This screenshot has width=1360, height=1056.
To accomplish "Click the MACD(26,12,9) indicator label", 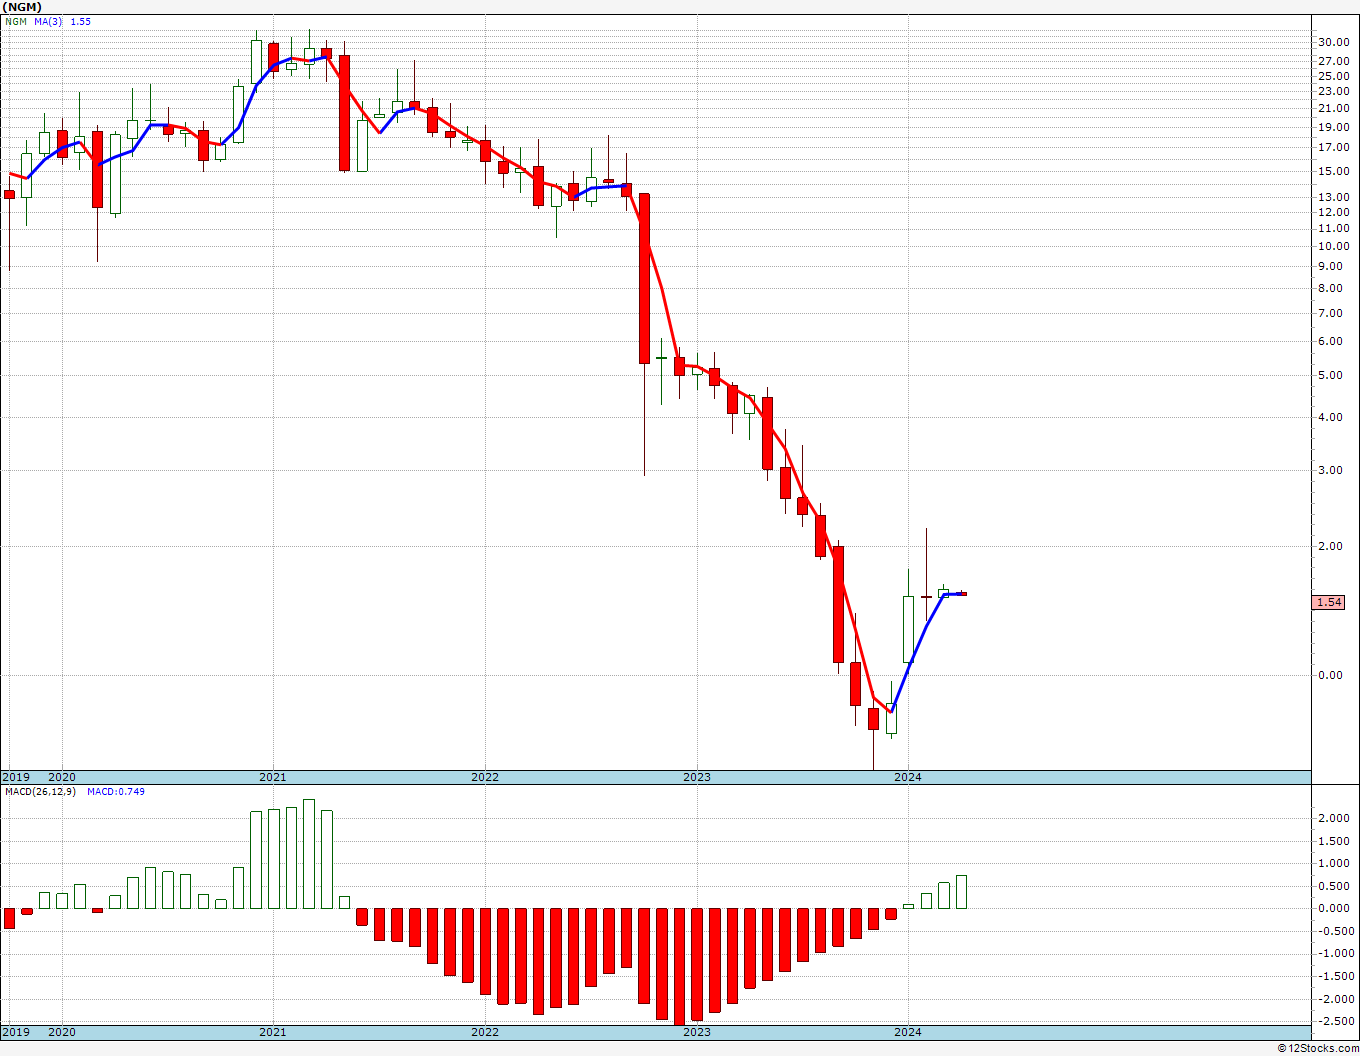I will [x=42, y=791].
